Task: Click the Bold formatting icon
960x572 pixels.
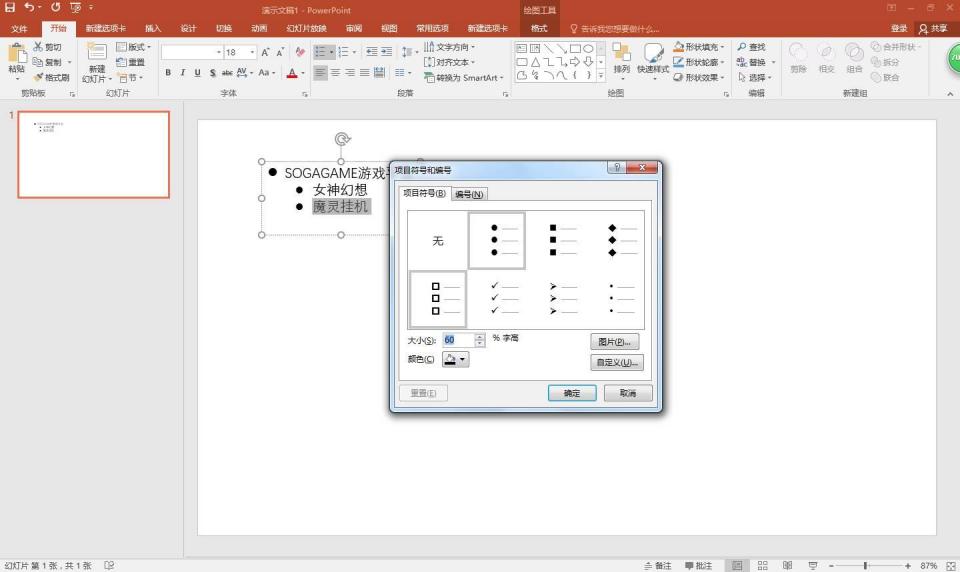Action: (x=168, y=73)
